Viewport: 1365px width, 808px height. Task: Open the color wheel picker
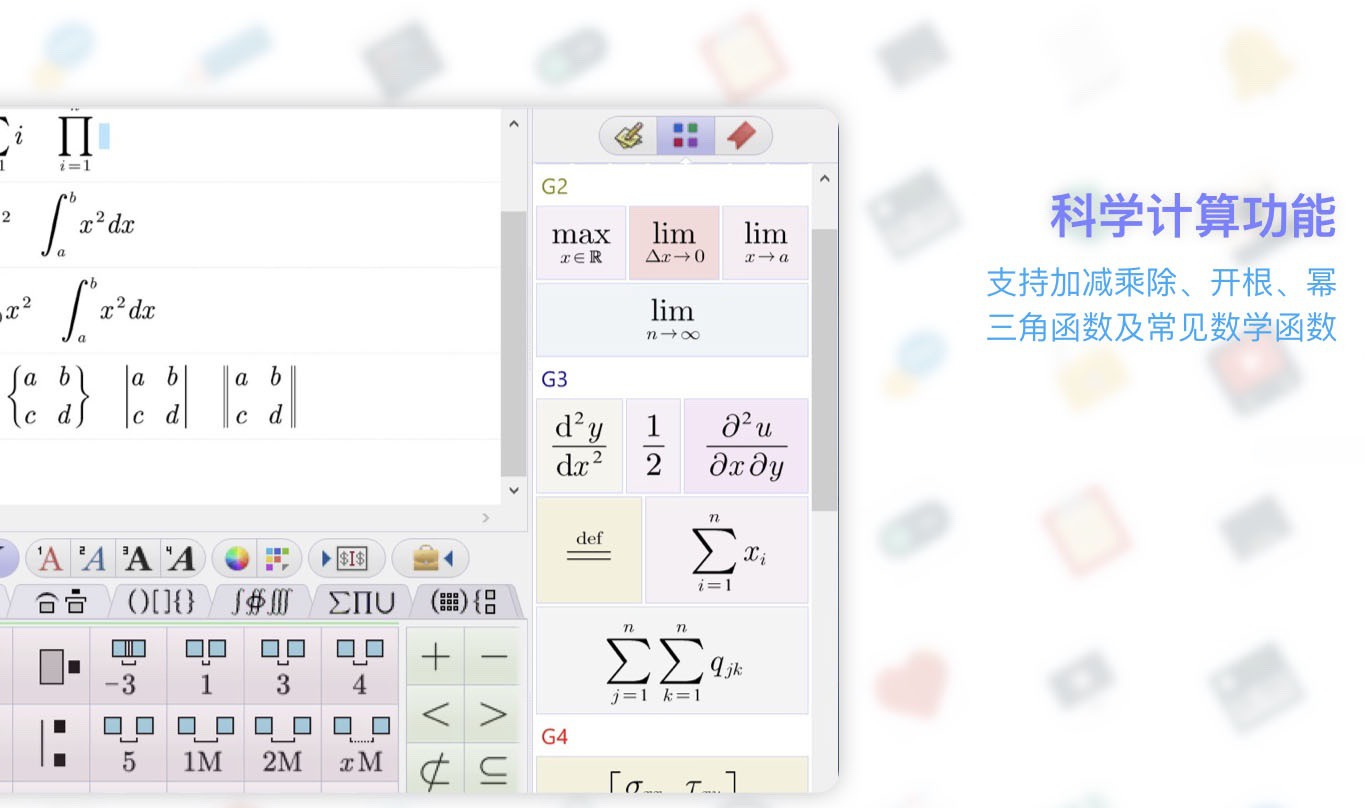pos(237,559)
